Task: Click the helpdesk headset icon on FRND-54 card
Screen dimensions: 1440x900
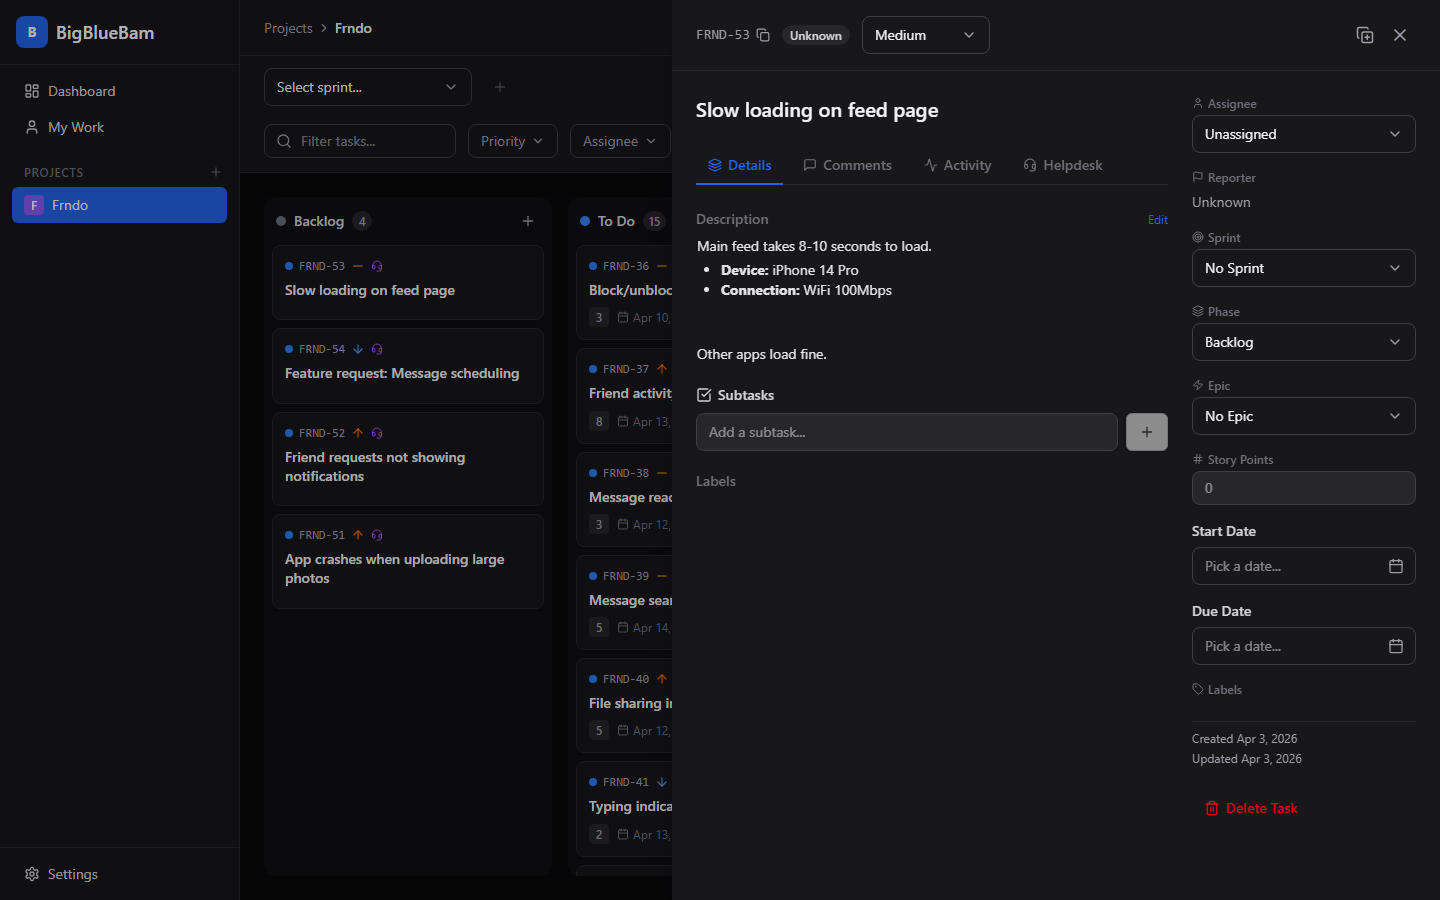Action: pos(377,349)
